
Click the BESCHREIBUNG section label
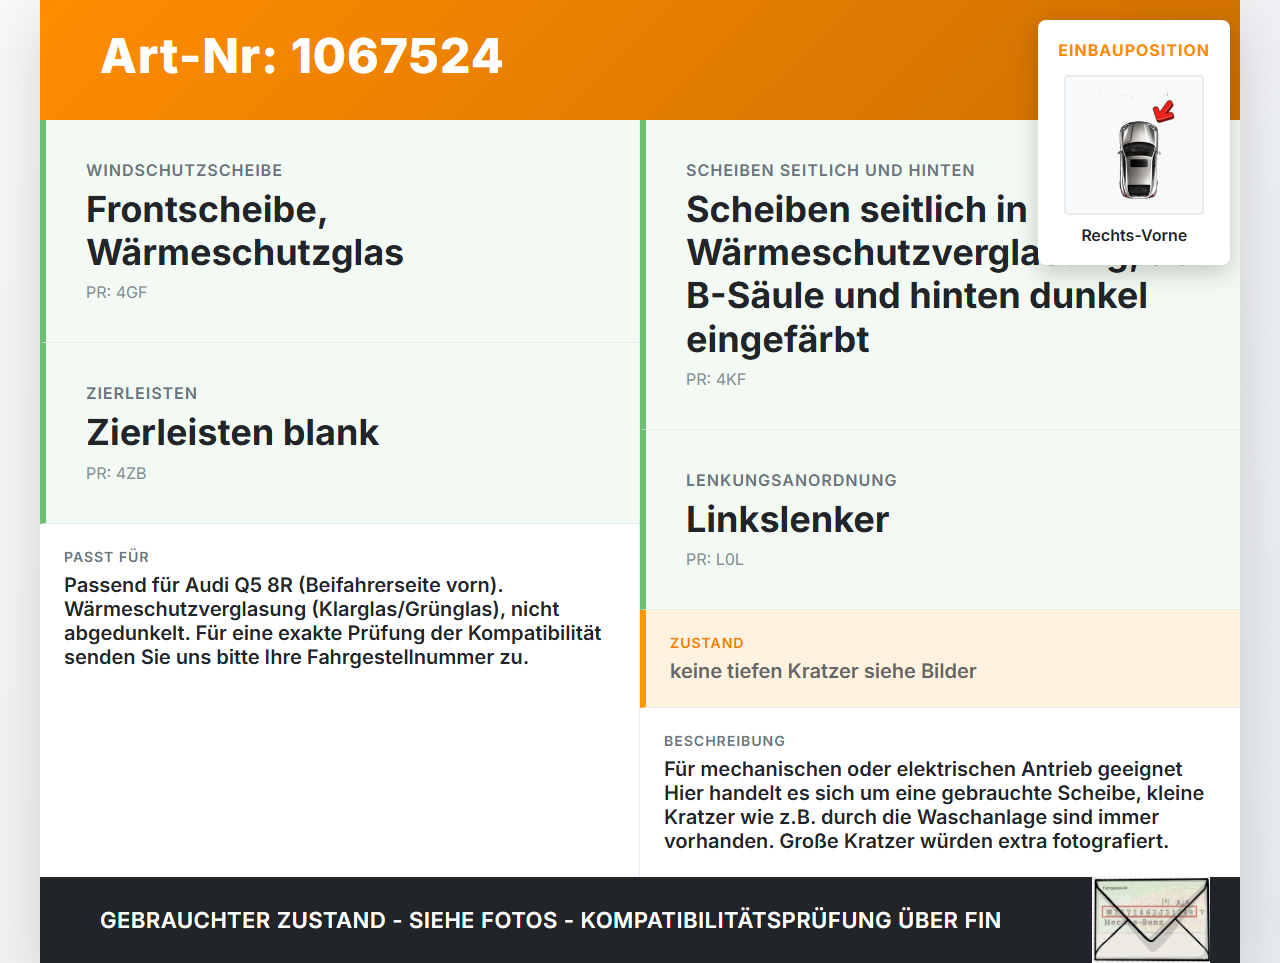724,741
